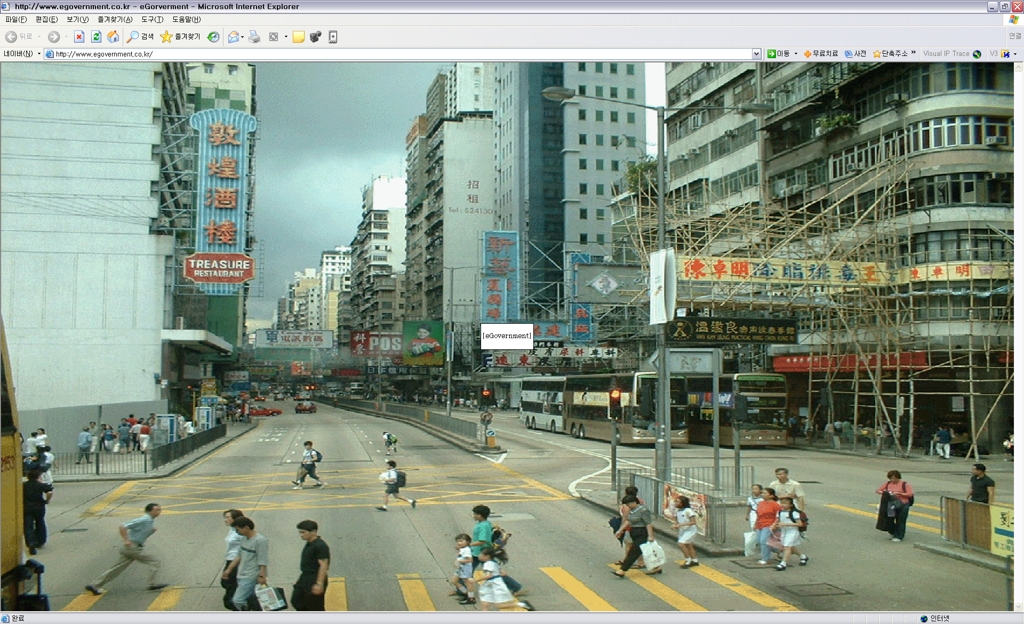
Task: Open the 파일(F) menu
Action: [x=16, y=19]
